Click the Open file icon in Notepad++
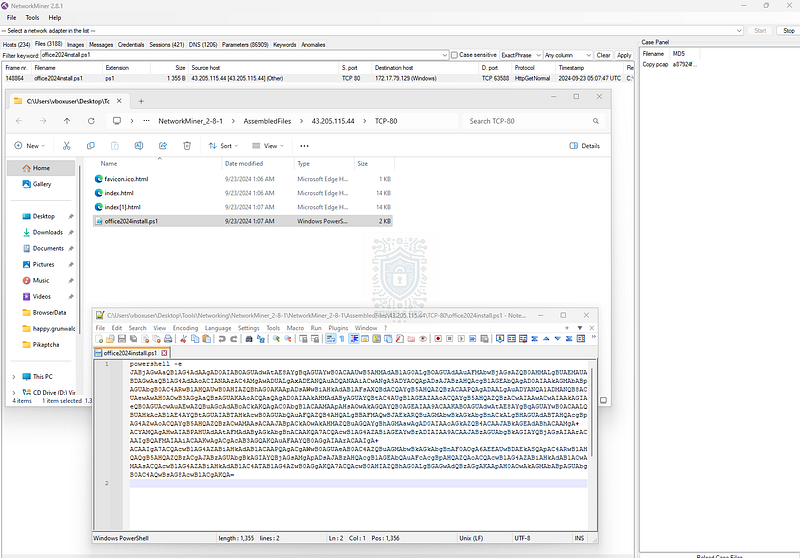 pos(110,339)
